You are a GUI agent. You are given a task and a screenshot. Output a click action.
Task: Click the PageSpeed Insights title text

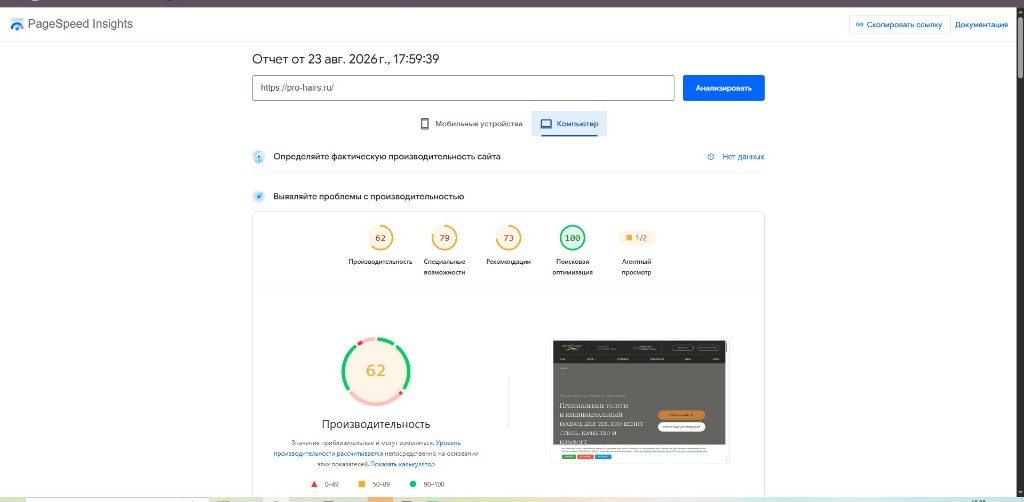click(x=80, y=24)
